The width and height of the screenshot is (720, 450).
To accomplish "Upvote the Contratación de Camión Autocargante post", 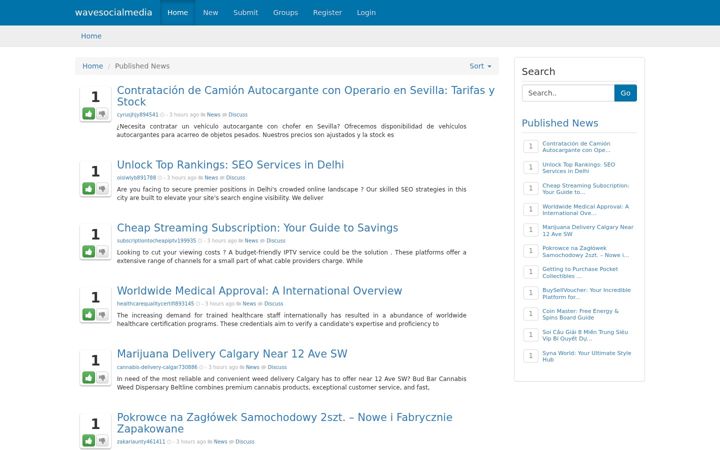I will (89, 113).
